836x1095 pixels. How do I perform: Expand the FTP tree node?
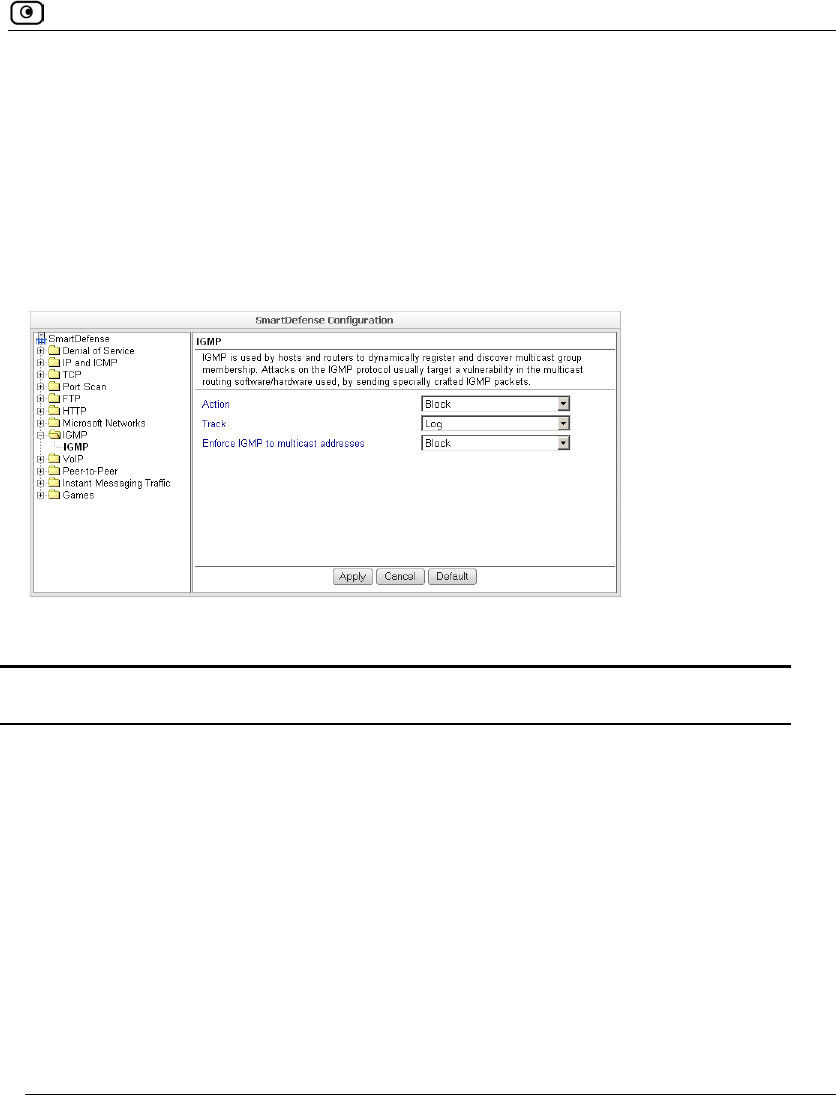pyautogui.click(x=41, y=399)
